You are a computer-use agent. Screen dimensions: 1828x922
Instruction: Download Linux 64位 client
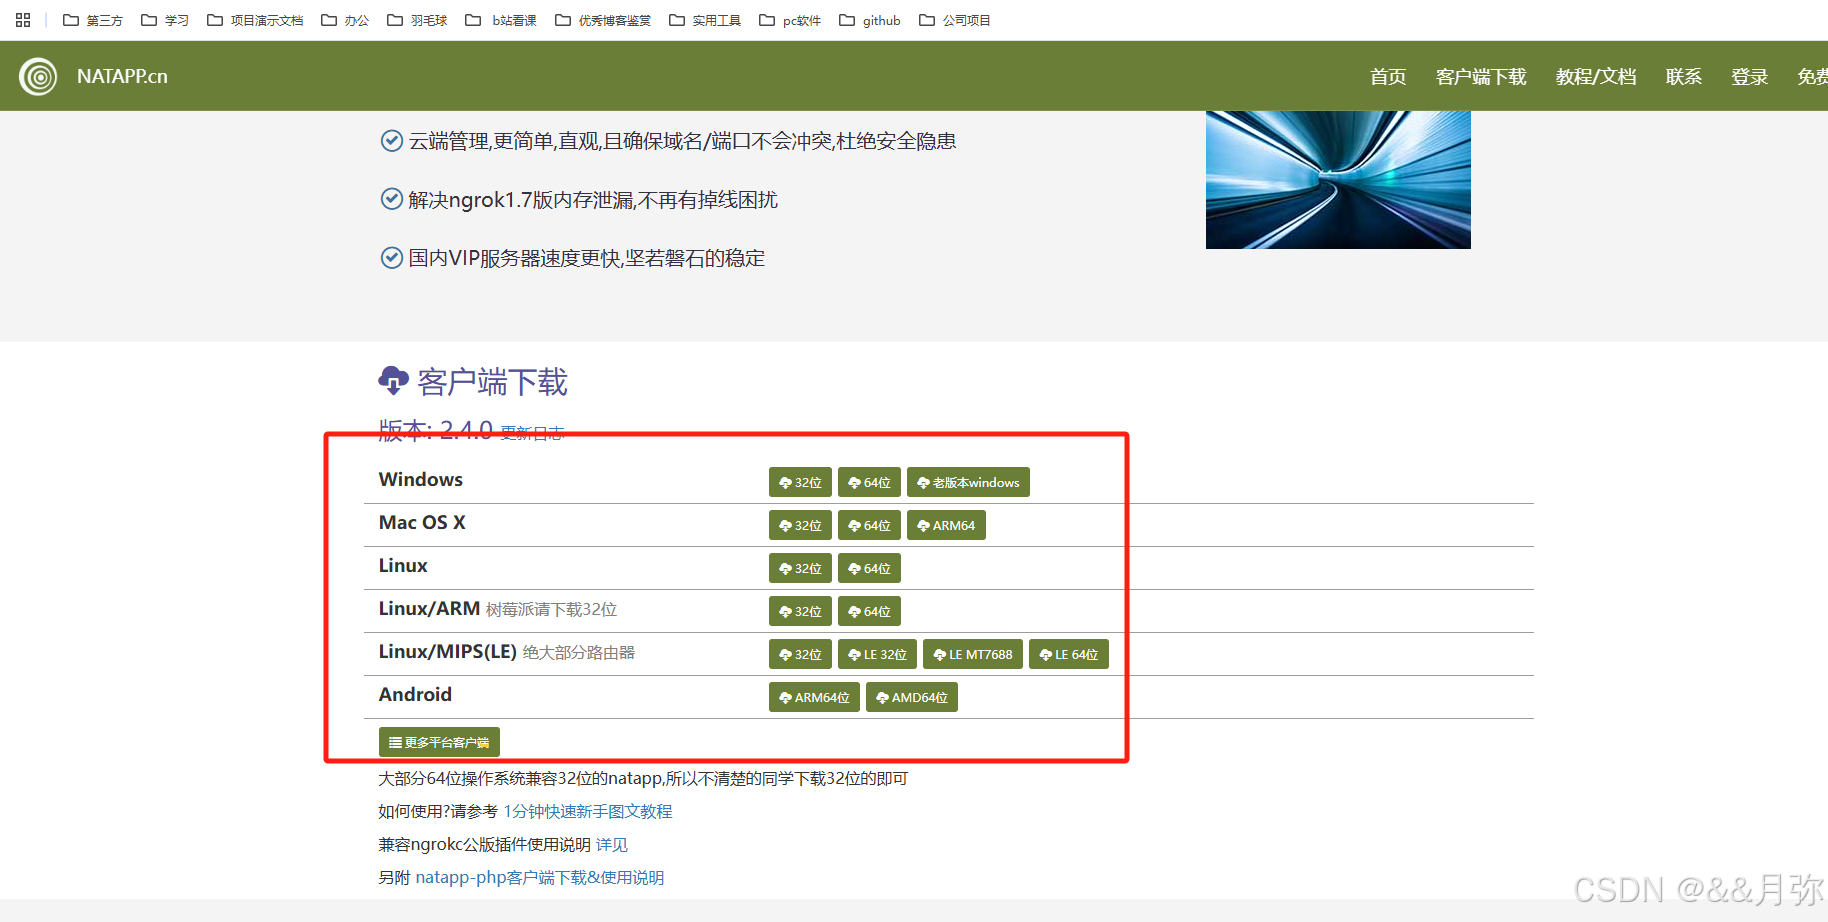pos(869,568)
